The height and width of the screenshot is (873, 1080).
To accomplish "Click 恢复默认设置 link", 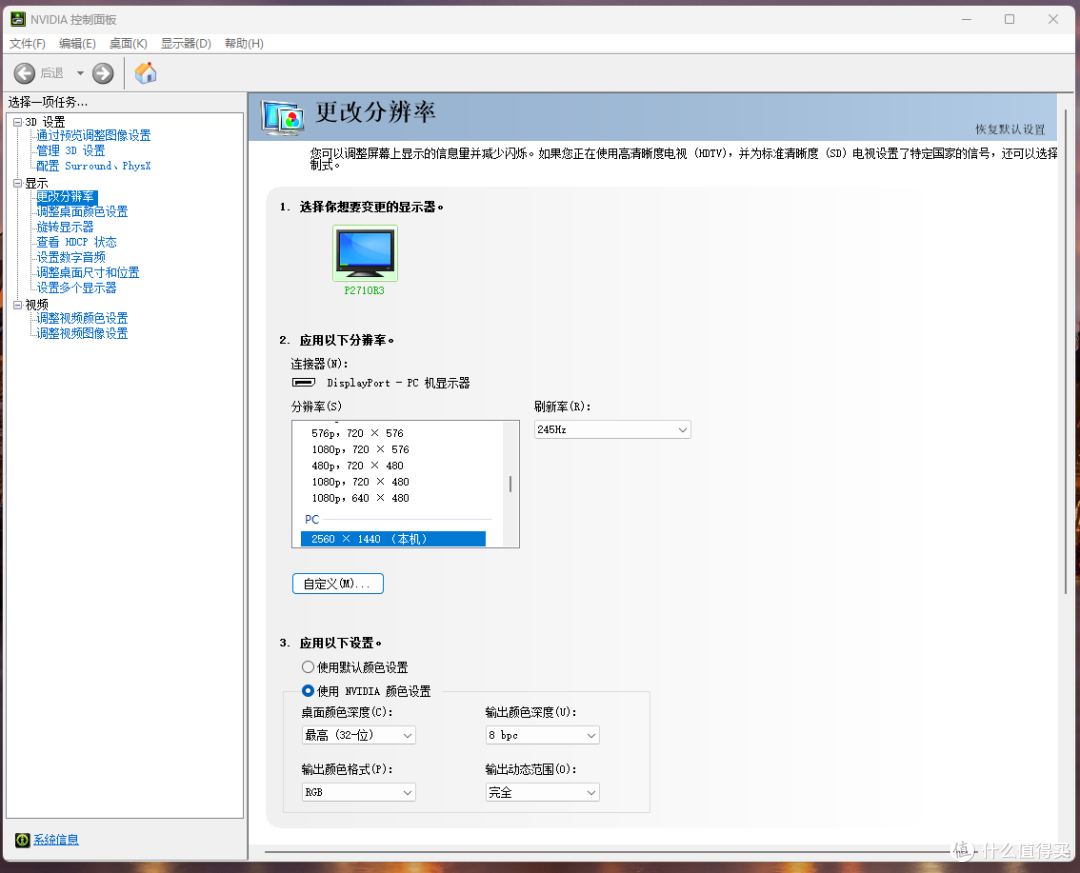I will tap(1010, 130).
